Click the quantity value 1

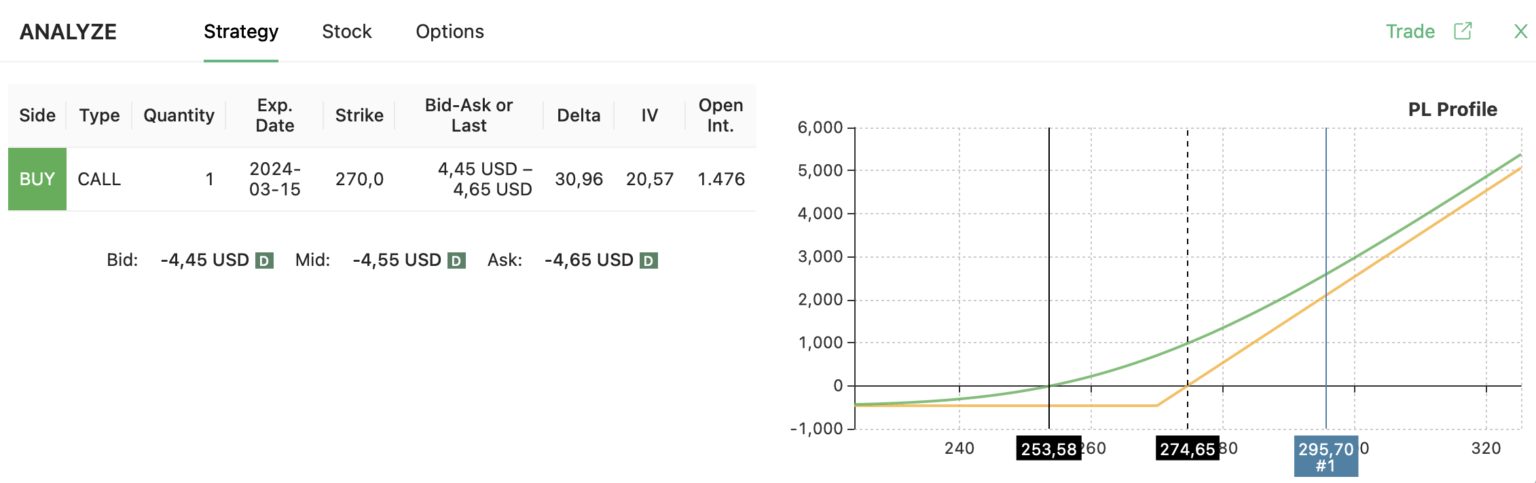click(x=209, y=179)
